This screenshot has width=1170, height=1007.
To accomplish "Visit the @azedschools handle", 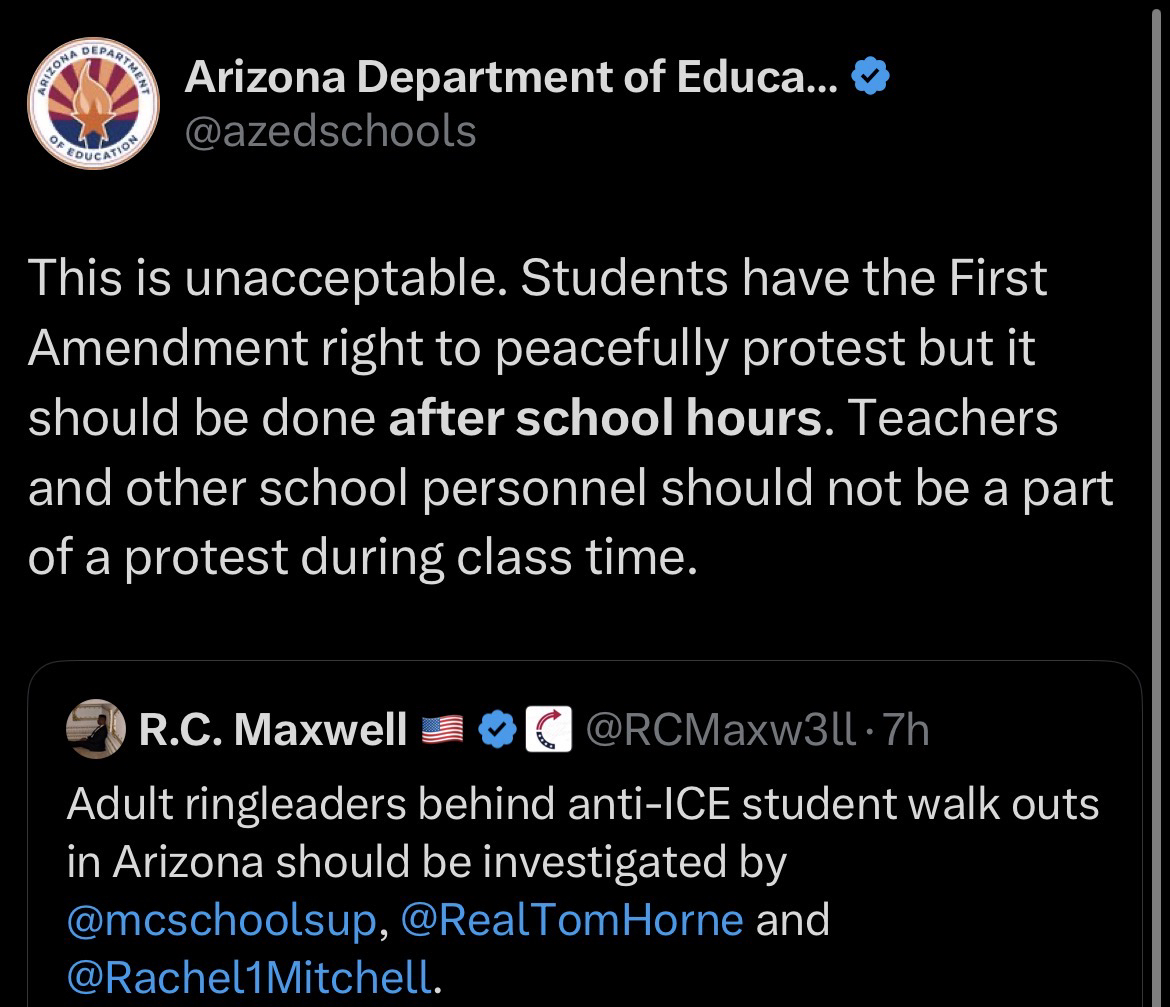I will (331, 130).
